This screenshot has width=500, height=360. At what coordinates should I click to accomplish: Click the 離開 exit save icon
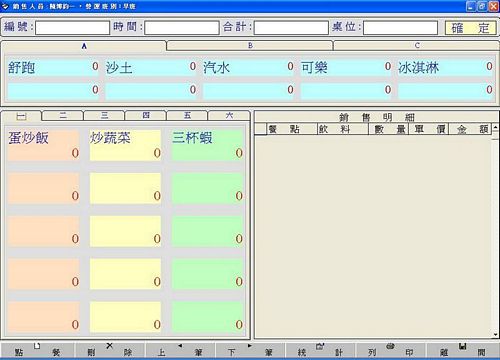click(462, 346)
